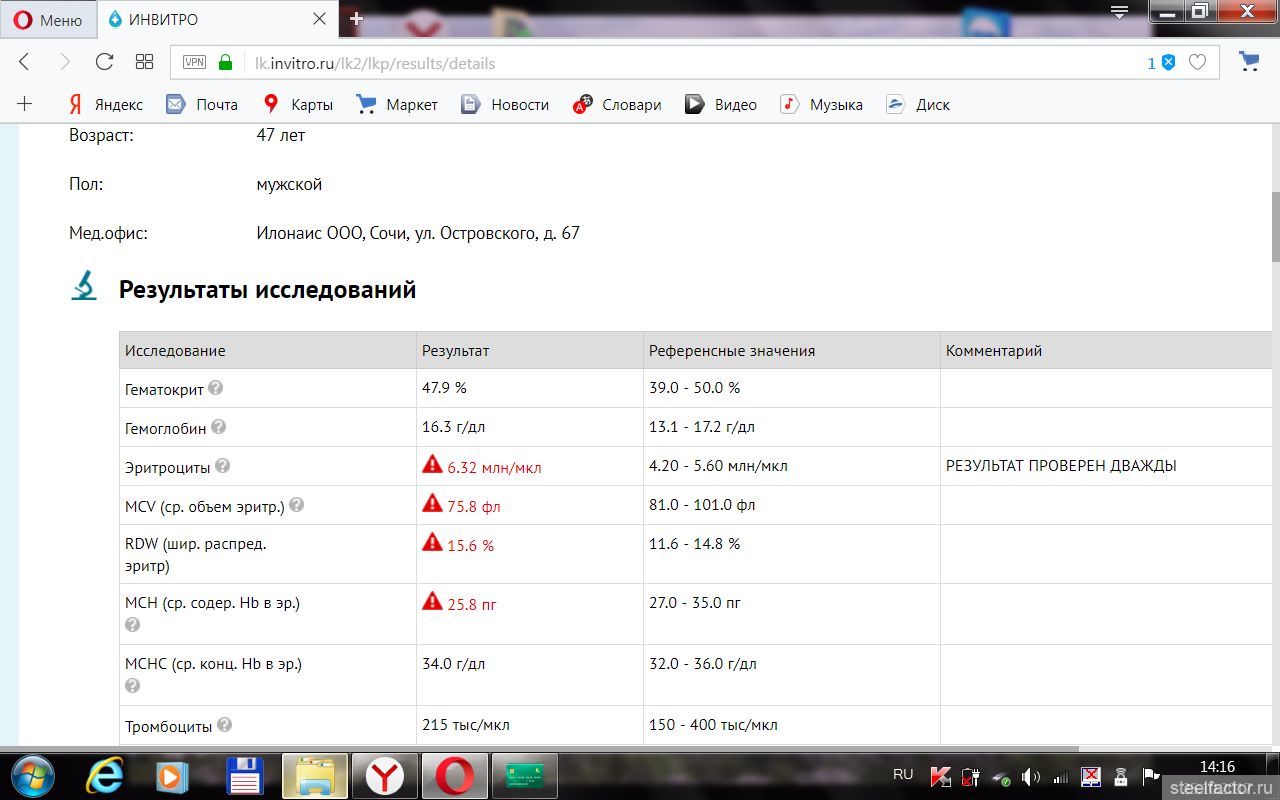Select the result value 47.9 %

[445, 388]
